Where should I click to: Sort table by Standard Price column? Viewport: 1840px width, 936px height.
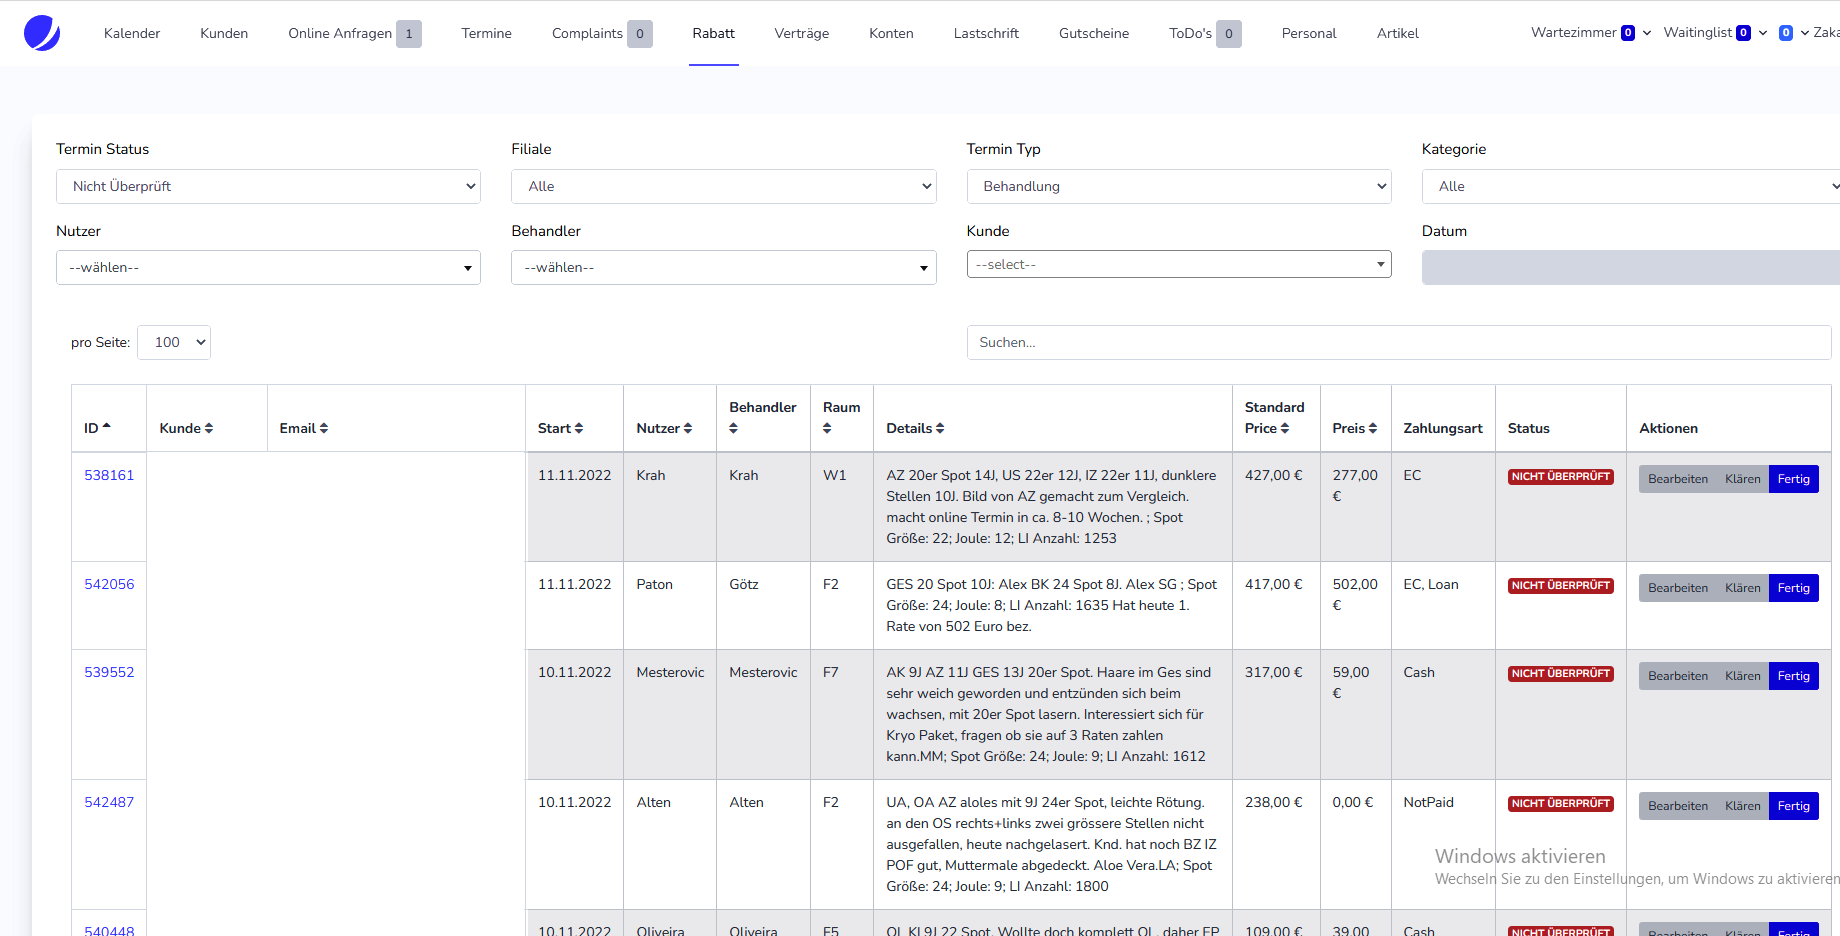coord(1274,417)
